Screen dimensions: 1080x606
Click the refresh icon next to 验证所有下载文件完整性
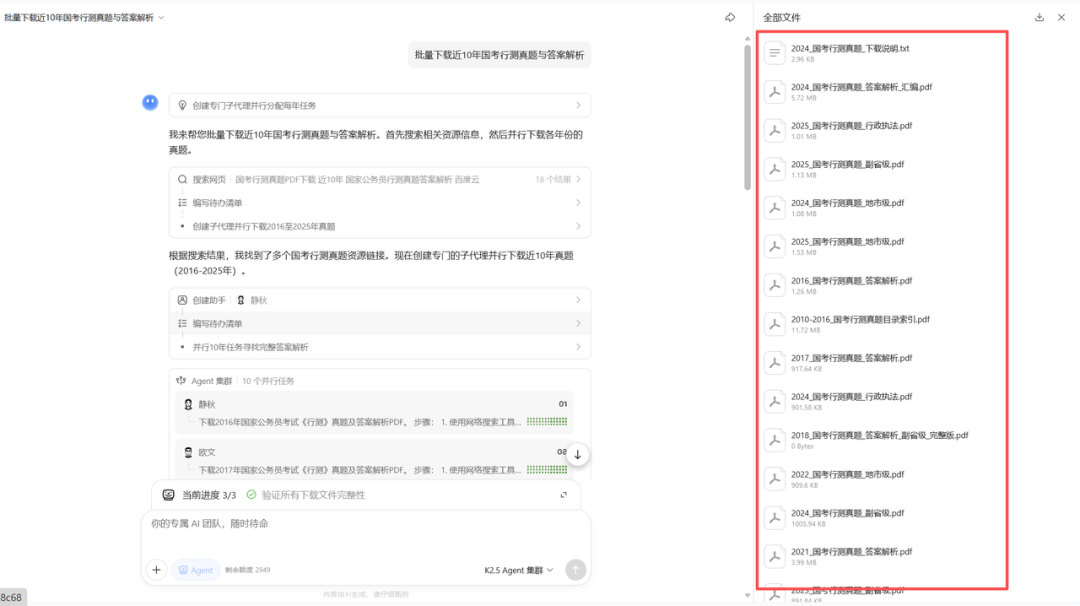[565, 495]
